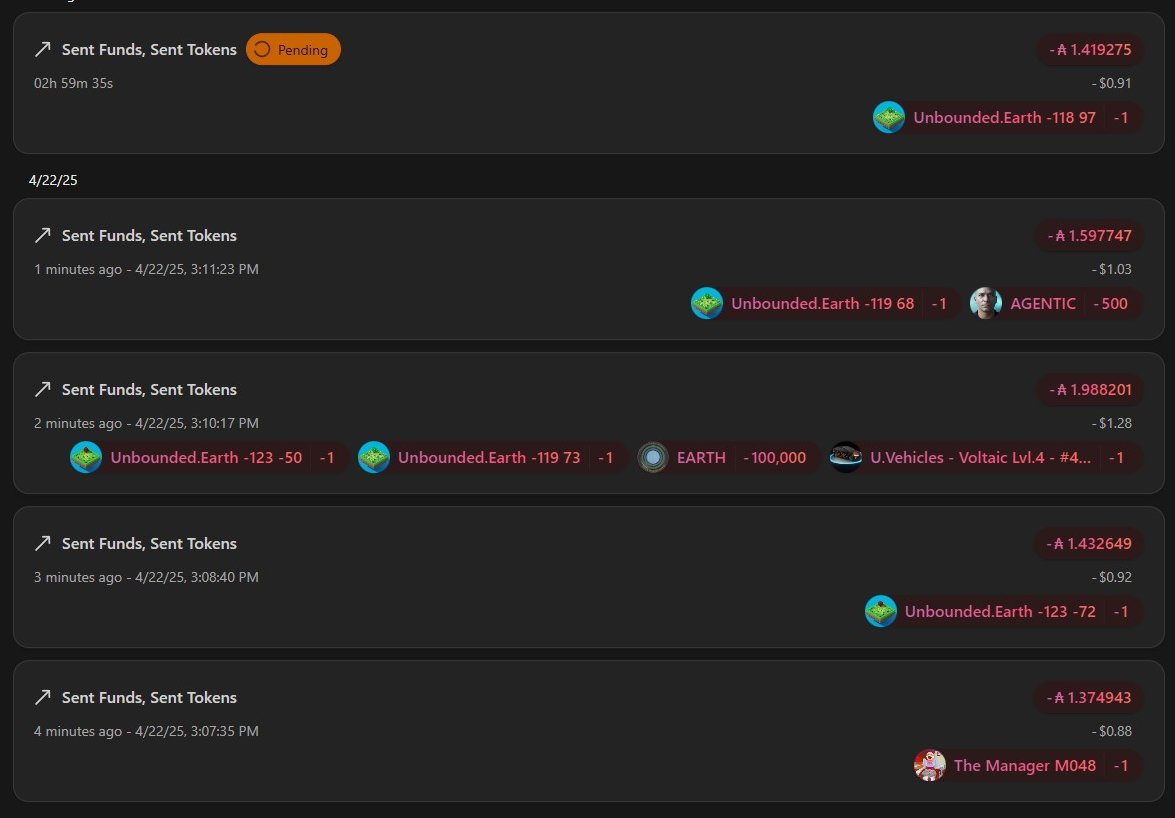Click the -₳ 1.988201 amount badge
The image size is (1175, 818).
point(1090,390)
